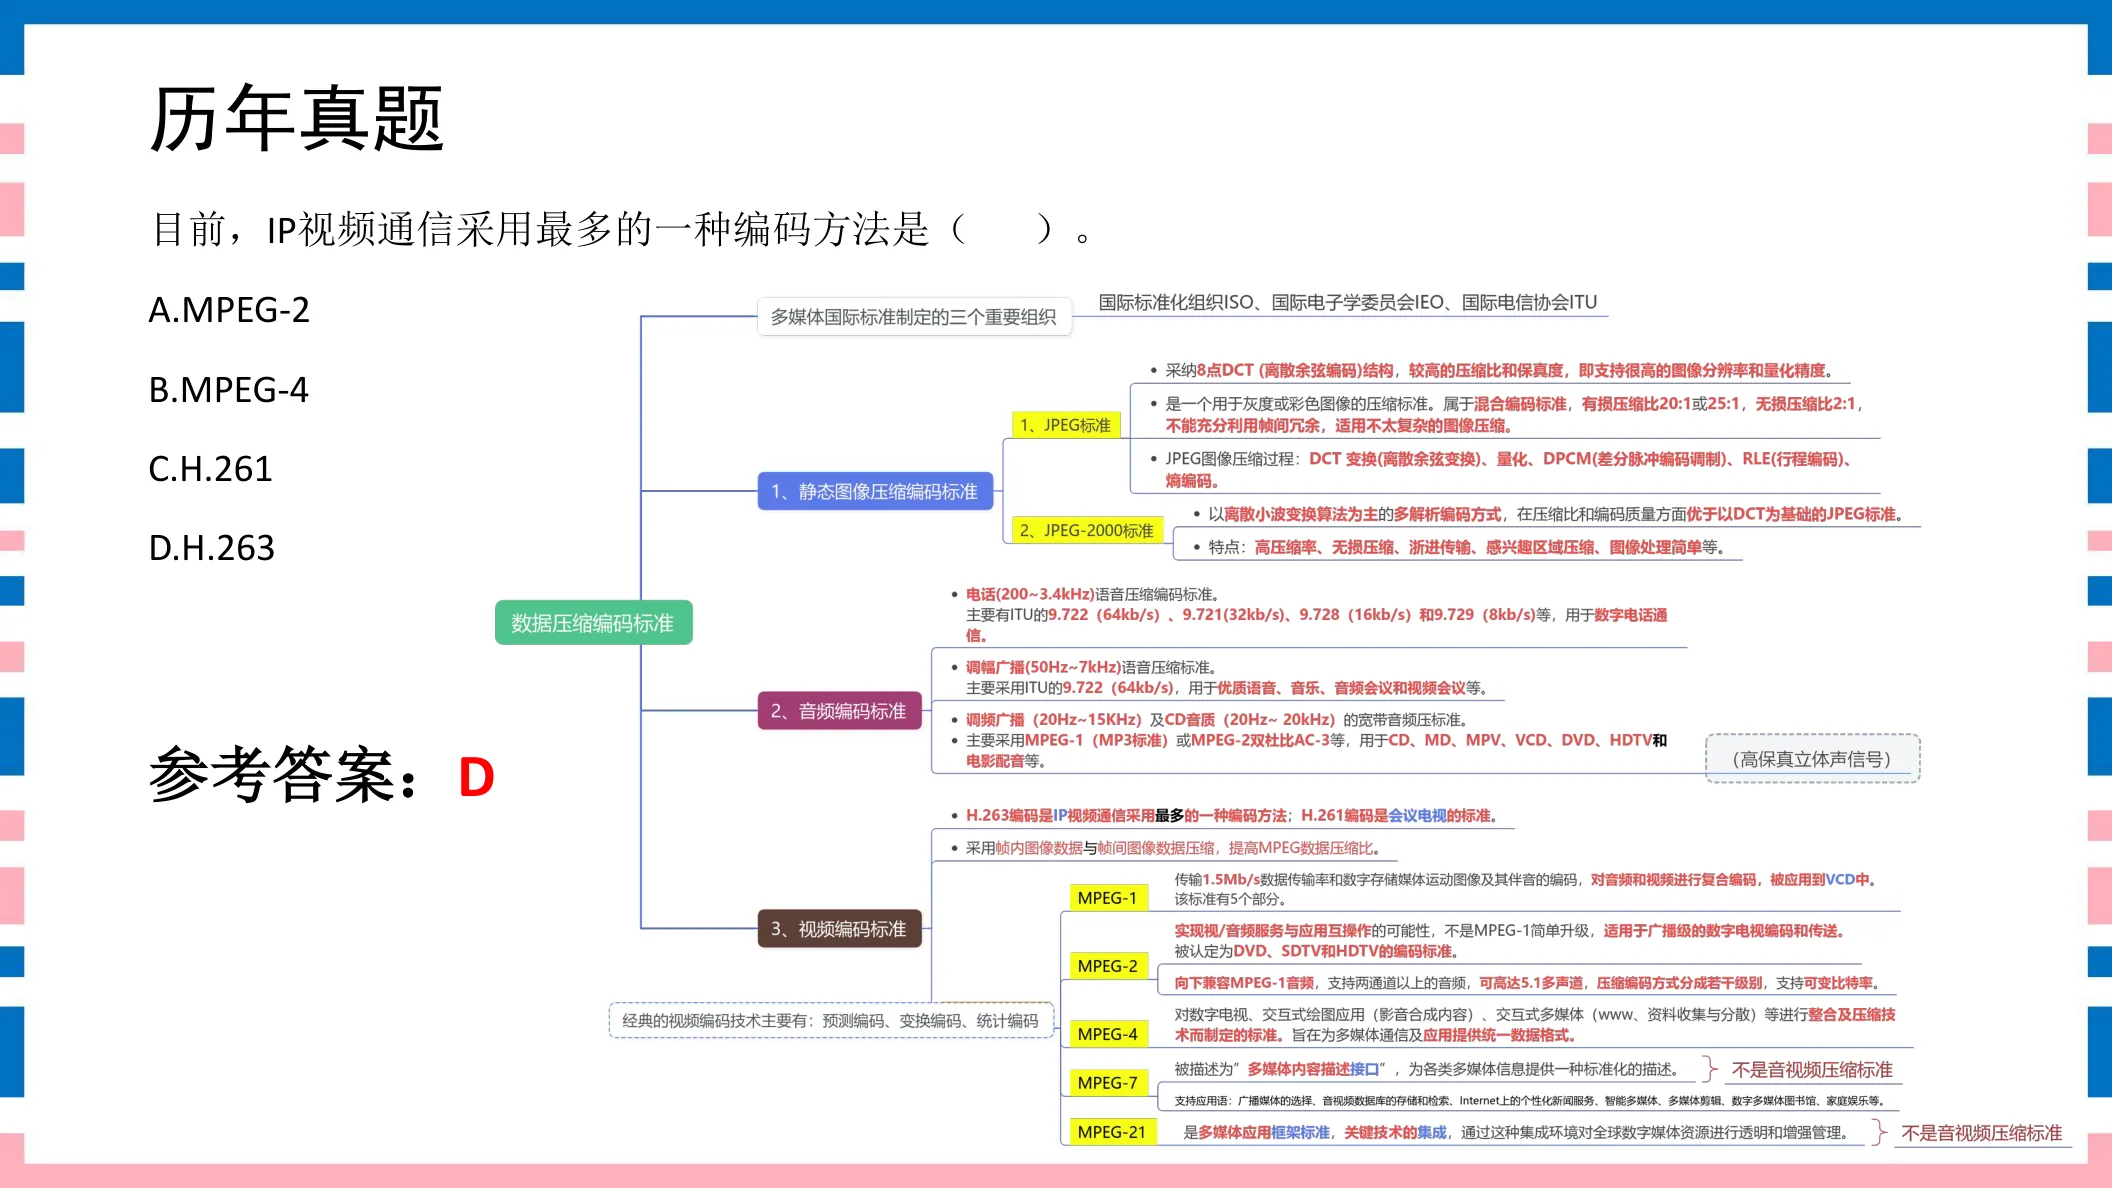2112x1188 pixels.
Task: Choose option C.H.261
Action: click(x=211, y=468)
